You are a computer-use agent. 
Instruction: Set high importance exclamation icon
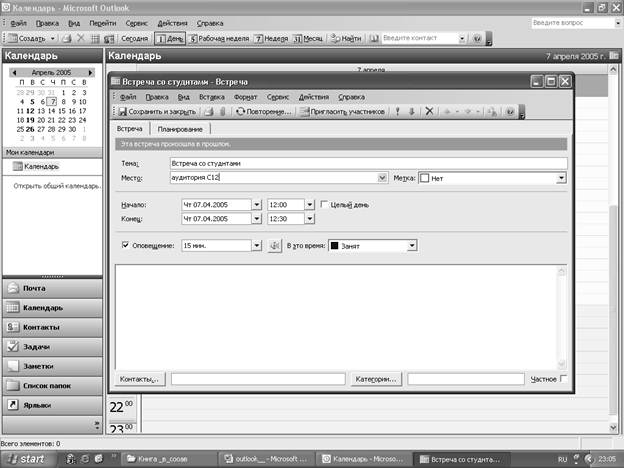coord(397,111)
